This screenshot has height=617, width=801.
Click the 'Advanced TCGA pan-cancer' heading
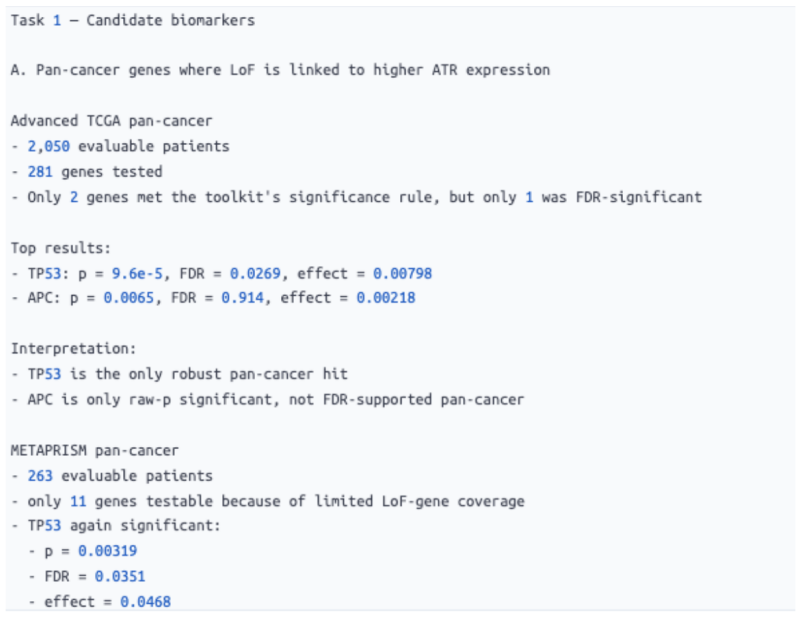click(111, 121)
